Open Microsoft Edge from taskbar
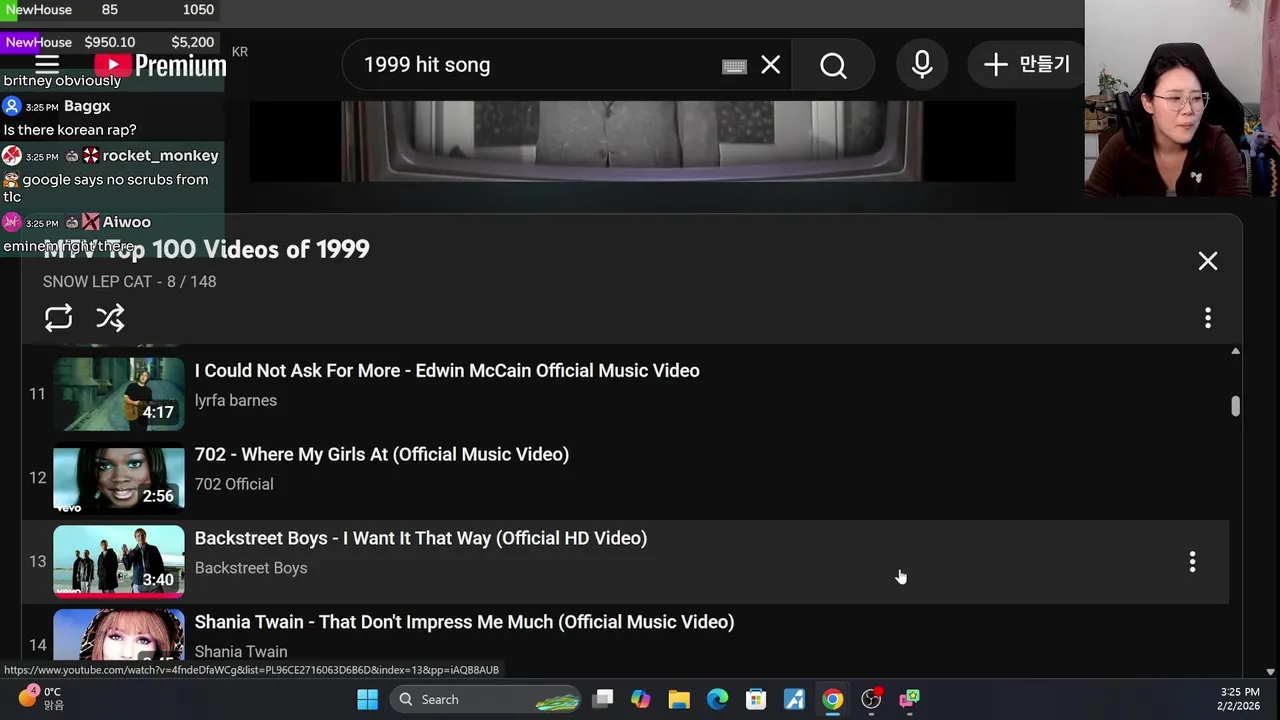 (x=717, y=699)
